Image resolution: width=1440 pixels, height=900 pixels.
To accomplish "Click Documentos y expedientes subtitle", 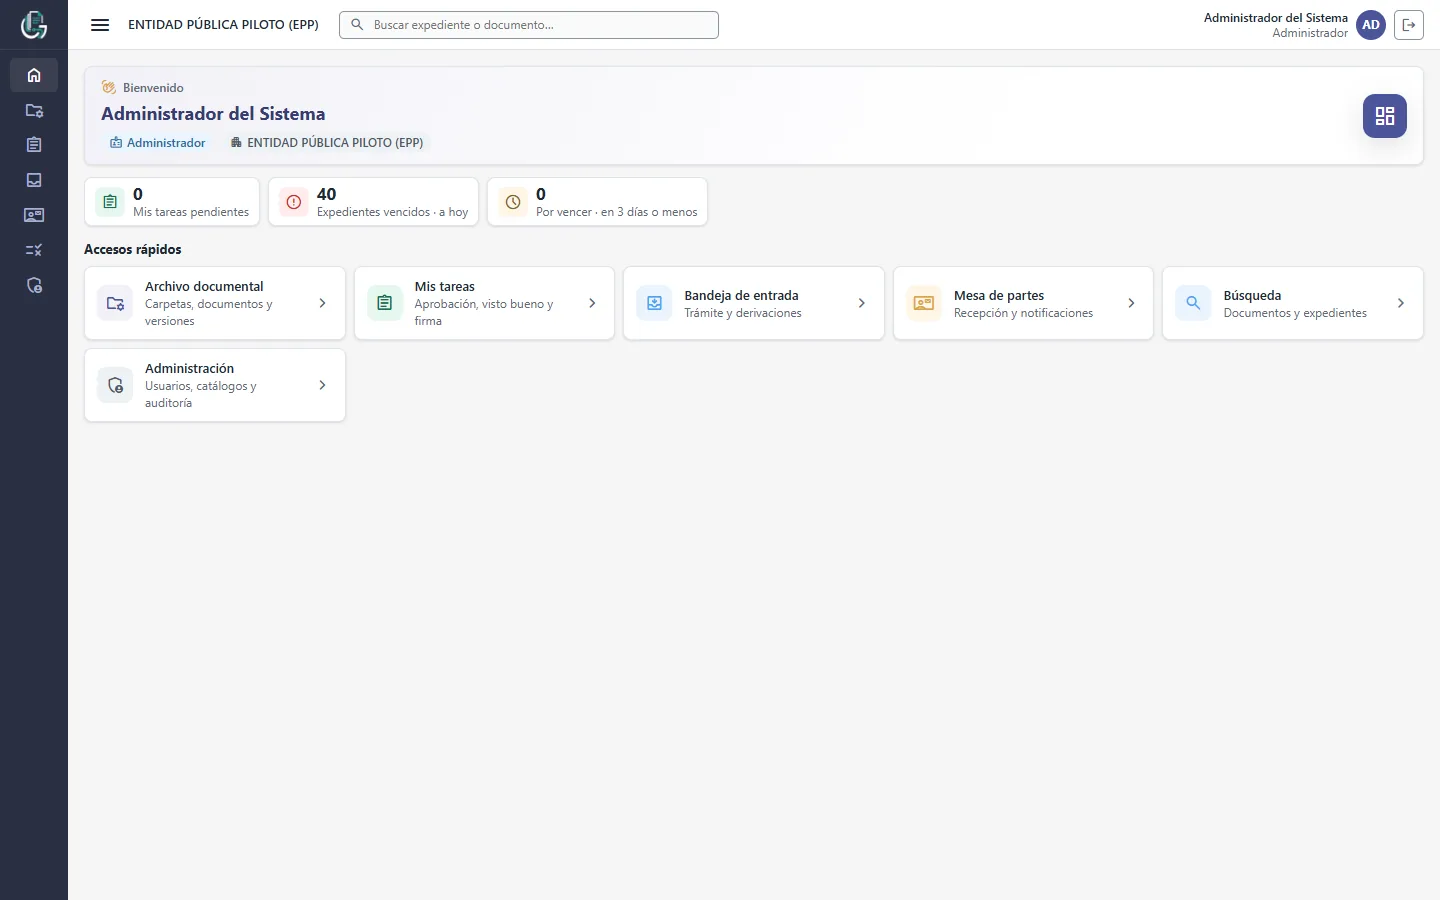I will (1295, 313).
